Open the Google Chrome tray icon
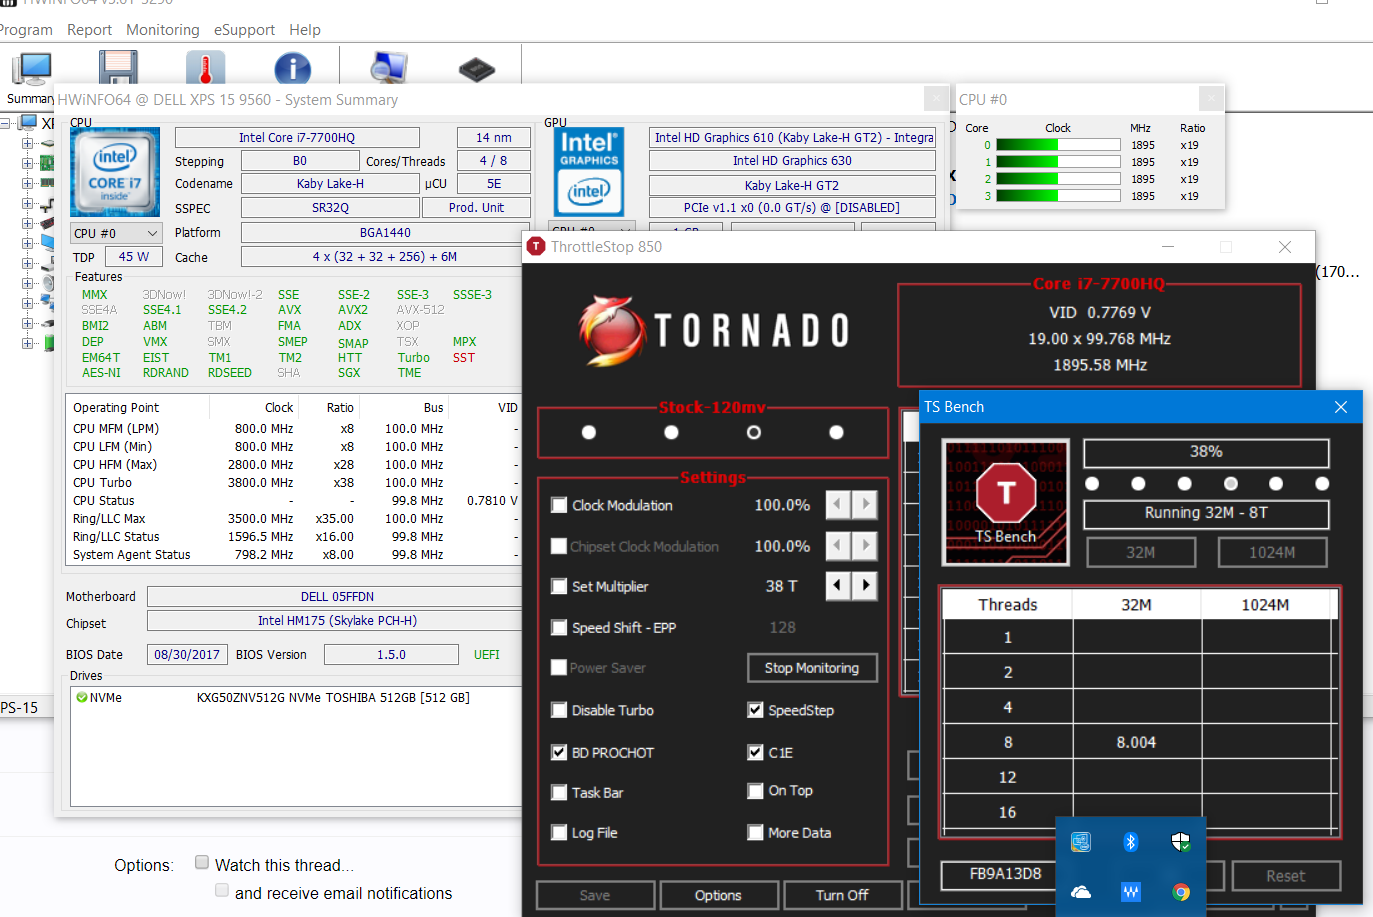Image resolution: width=1373 pixels, height=917 pixels. tap(1181, 892)
